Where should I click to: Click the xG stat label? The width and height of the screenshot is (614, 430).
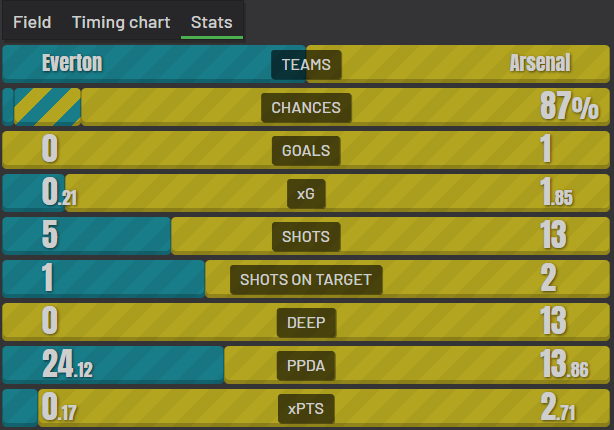[306, 194]
